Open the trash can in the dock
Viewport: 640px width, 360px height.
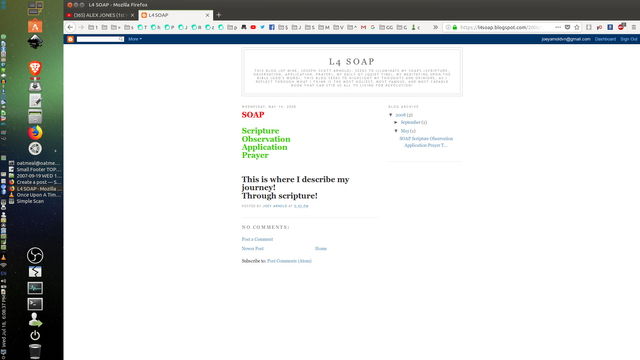click(35, 351)
